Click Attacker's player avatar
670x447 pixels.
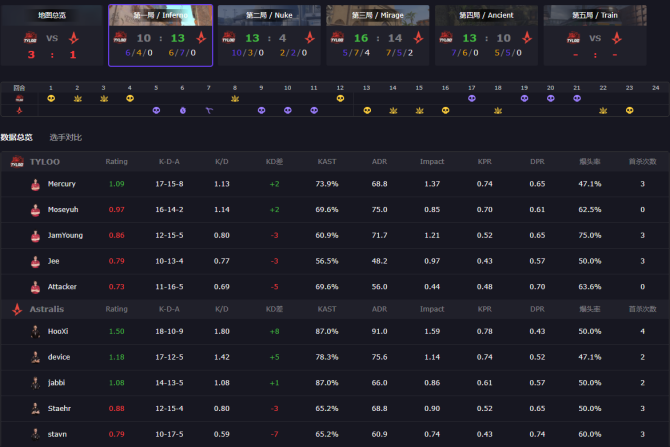35,287
